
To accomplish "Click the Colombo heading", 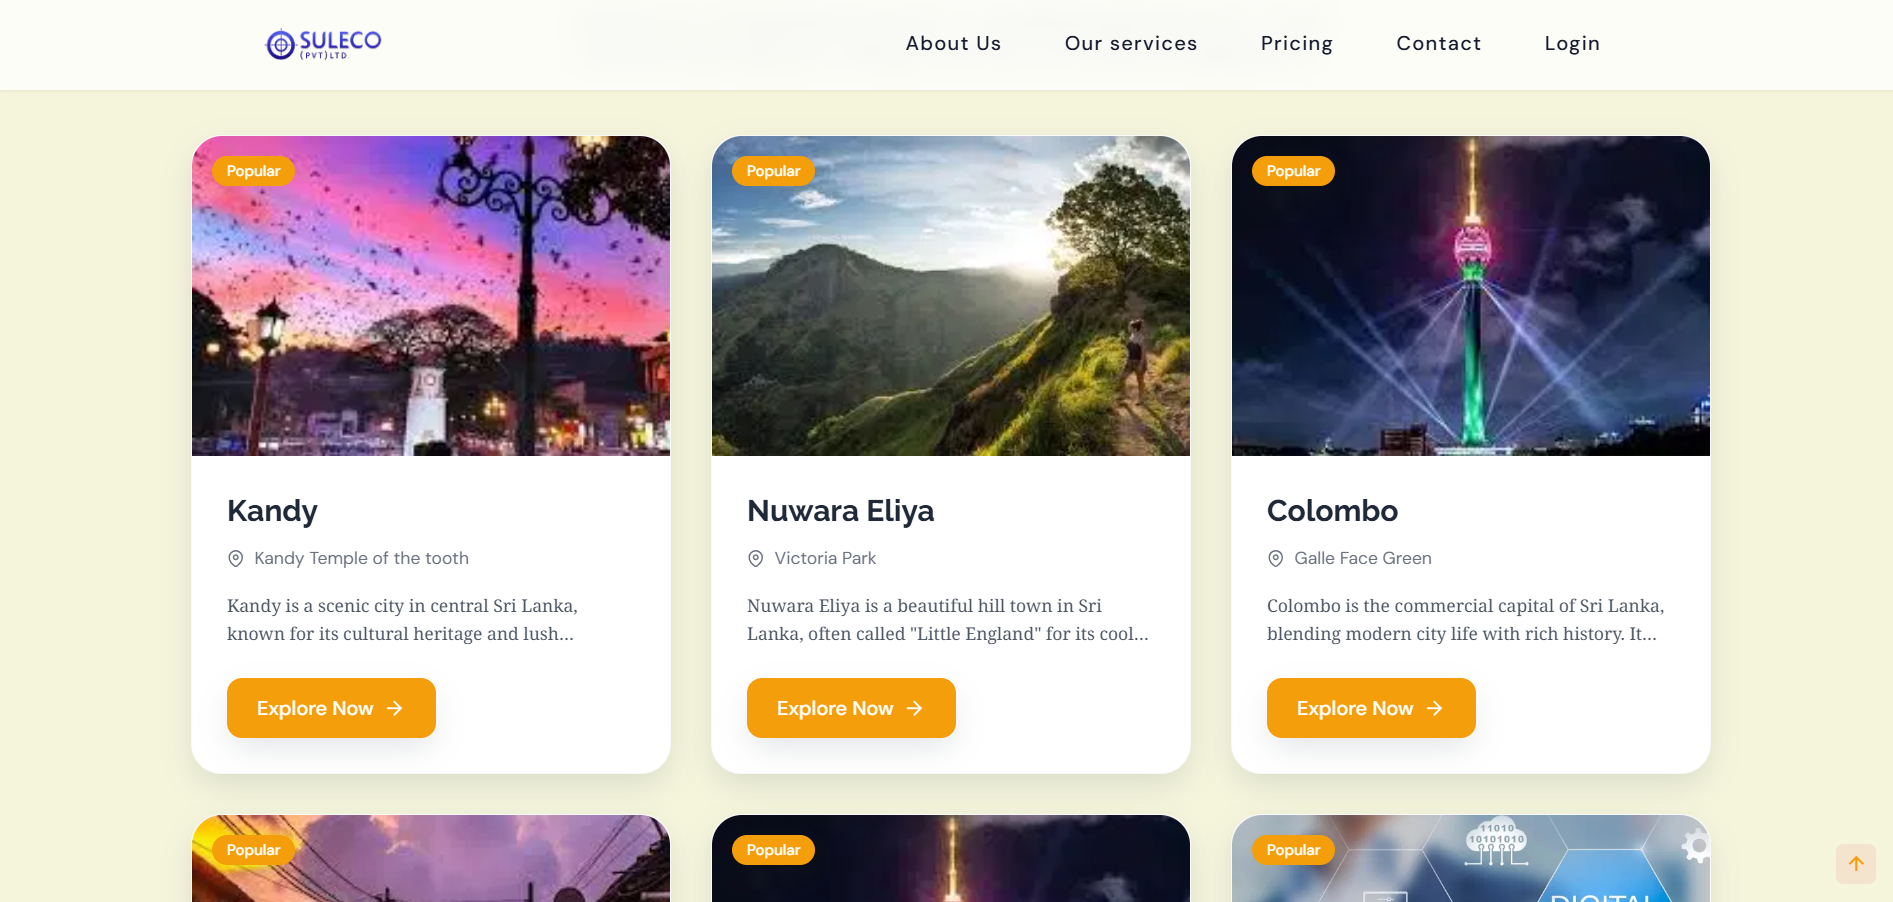I will pos(1332,511).
